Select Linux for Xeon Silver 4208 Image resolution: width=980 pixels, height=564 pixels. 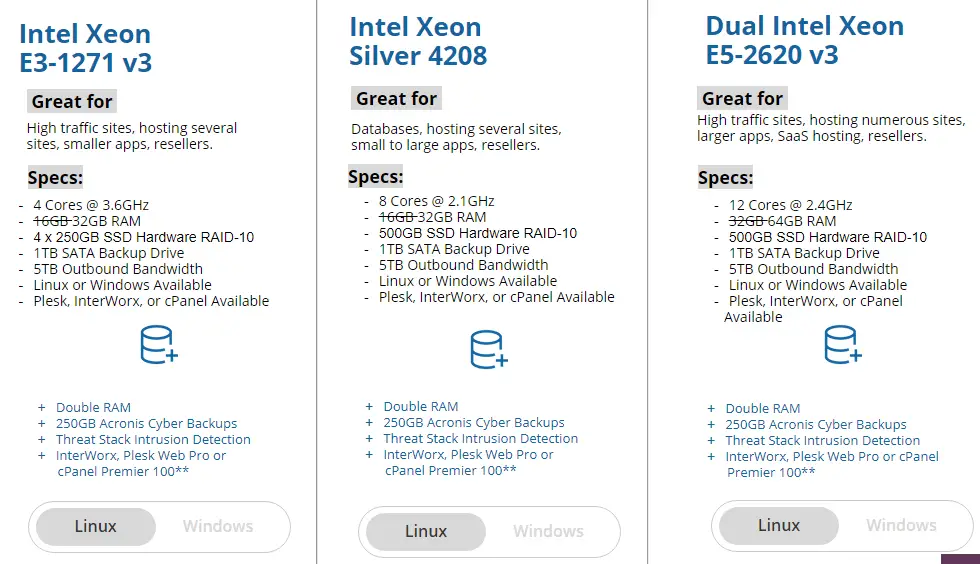tap(426, 531)
